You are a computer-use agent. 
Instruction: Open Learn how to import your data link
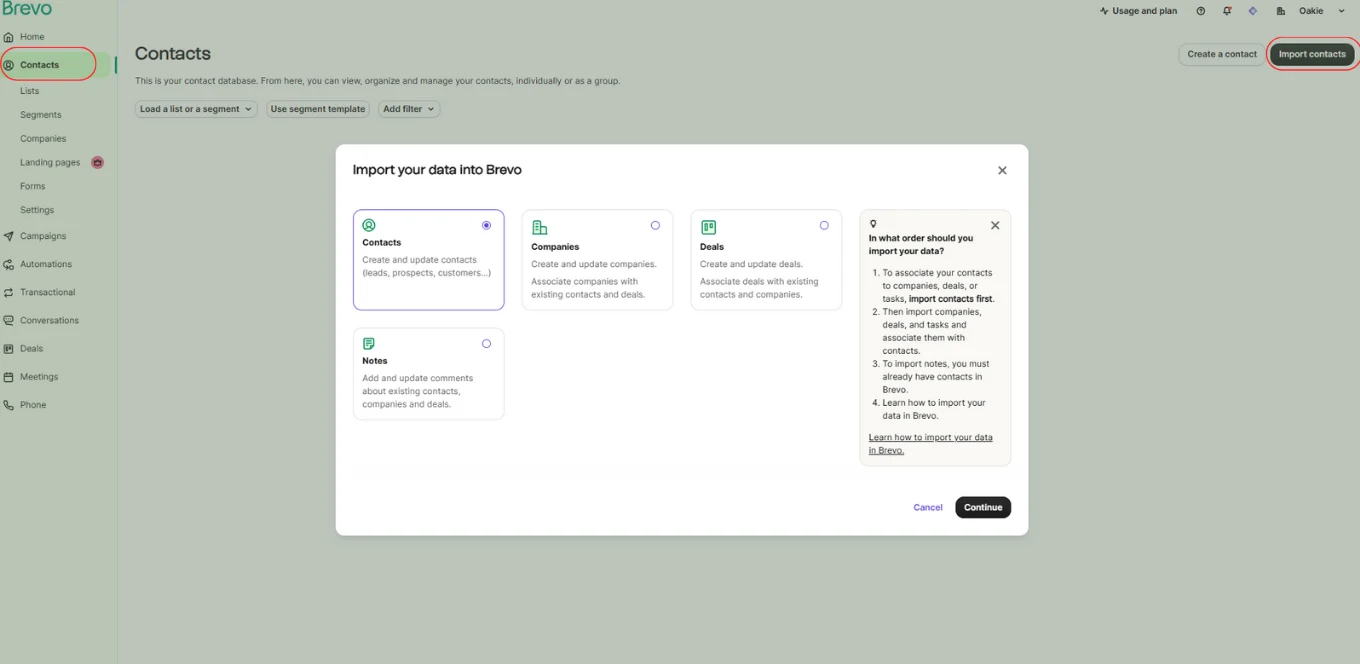tap(931, 444)
